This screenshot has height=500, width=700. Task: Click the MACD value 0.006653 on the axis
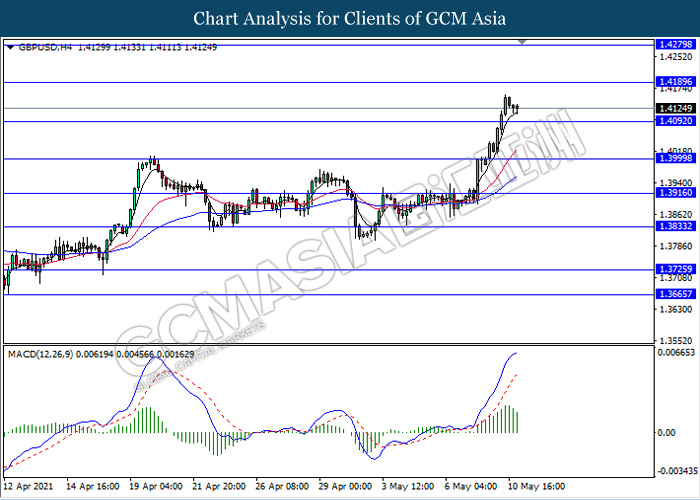pos(672,354)
